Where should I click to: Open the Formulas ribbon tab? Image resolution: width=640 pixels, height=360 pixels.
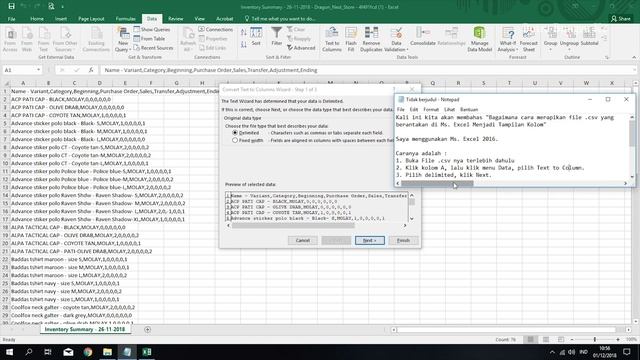[x=125, y=19]
